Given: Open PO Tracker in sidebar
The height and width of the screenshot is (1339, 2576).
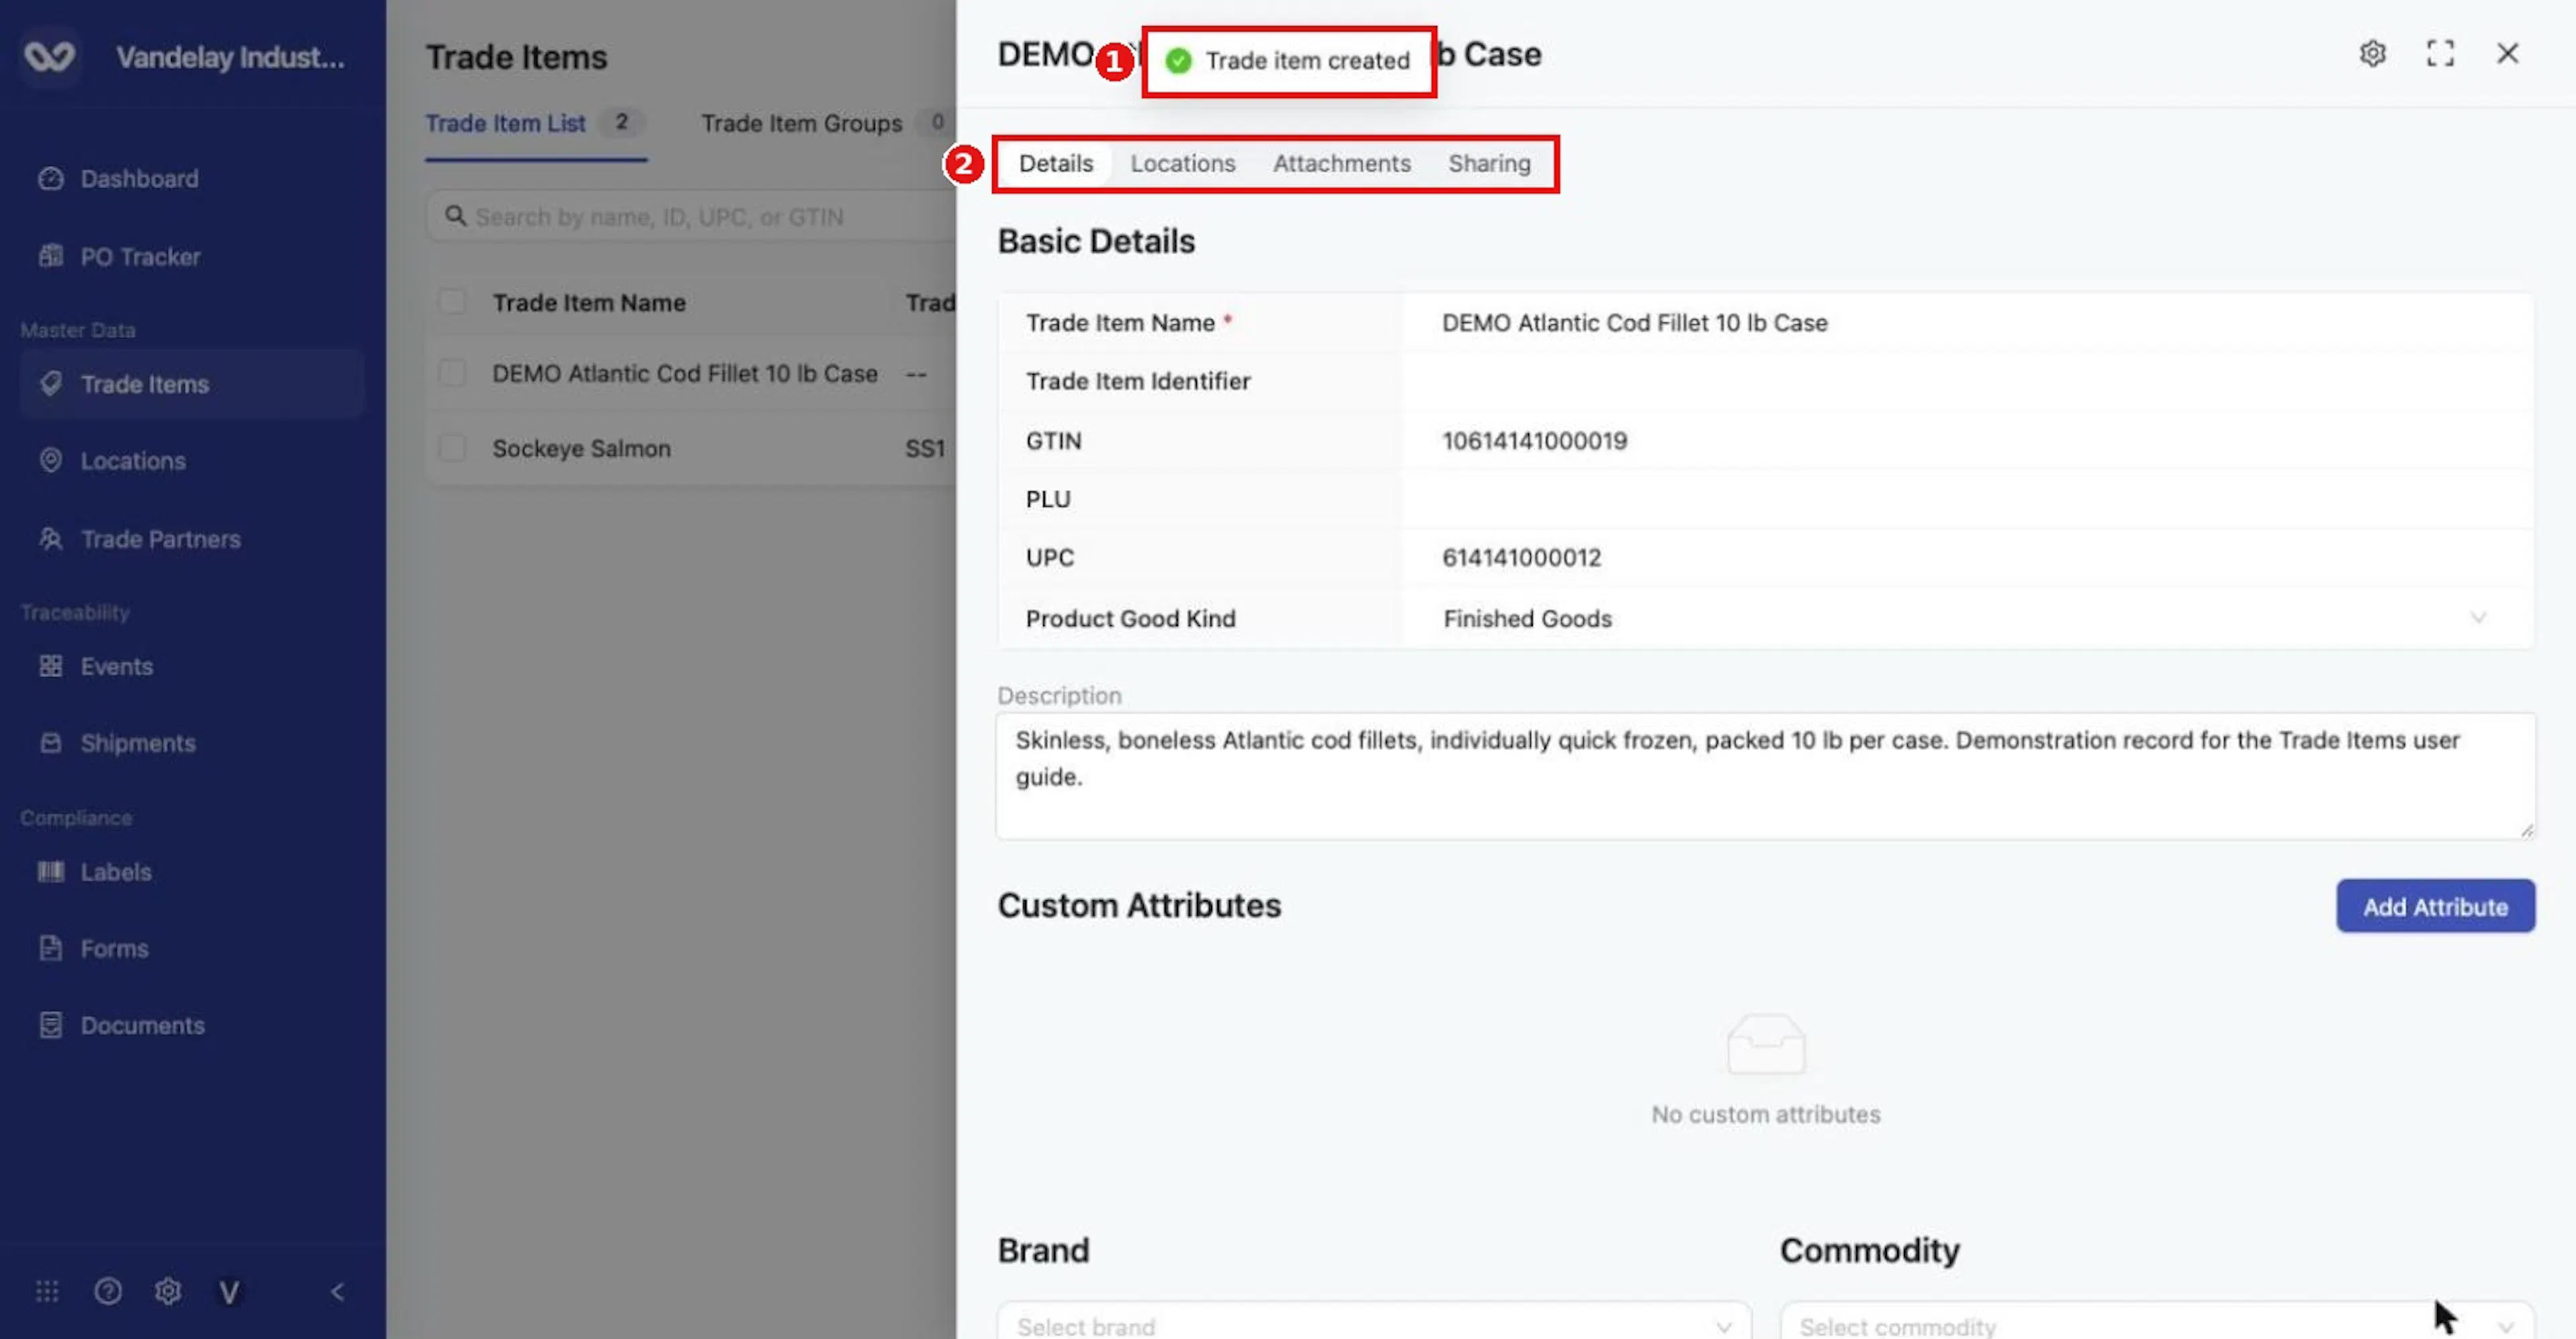Looking at the screenshot, I should pos(140,257).
